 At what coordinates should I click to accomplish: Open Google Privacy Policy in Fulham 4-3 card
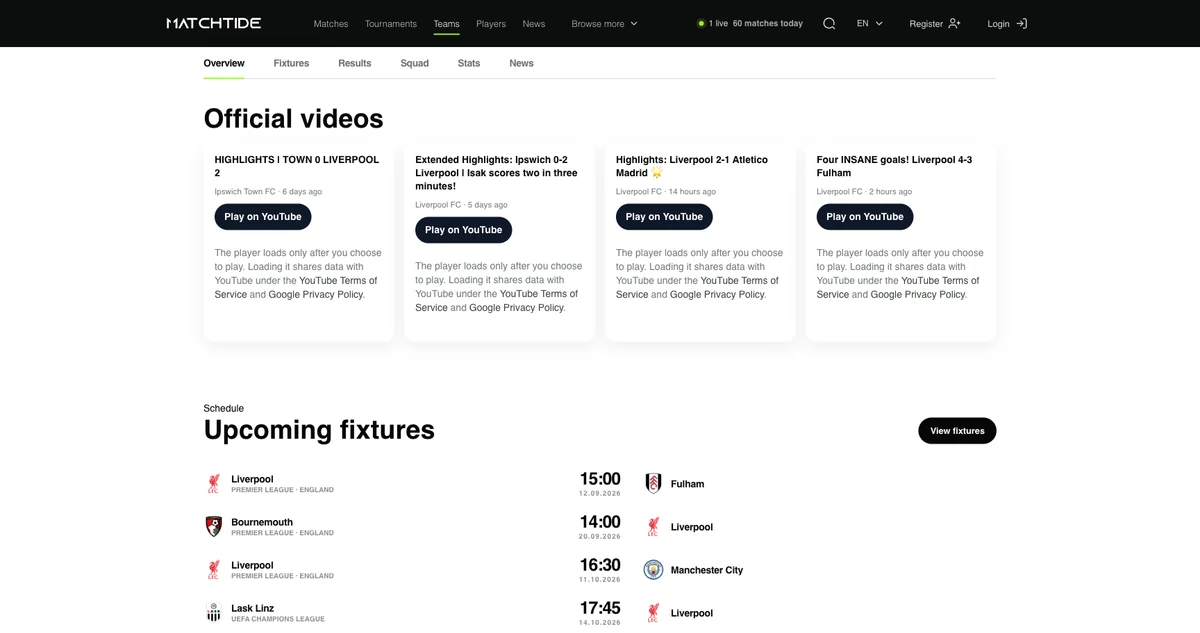coord(918,295)
